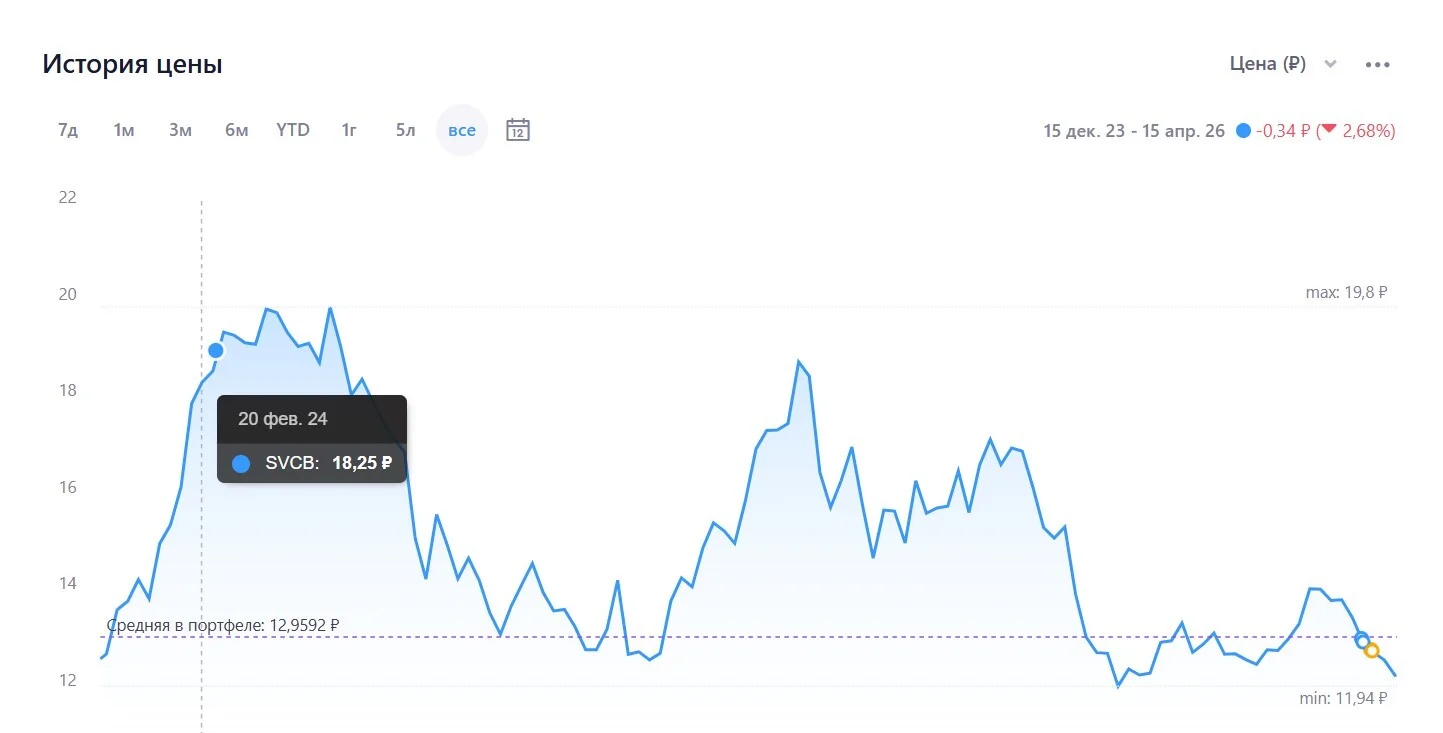Screen dimensions: 1443x733
Task: Open the calendar date range picker
Action: (x=517, y=130)
